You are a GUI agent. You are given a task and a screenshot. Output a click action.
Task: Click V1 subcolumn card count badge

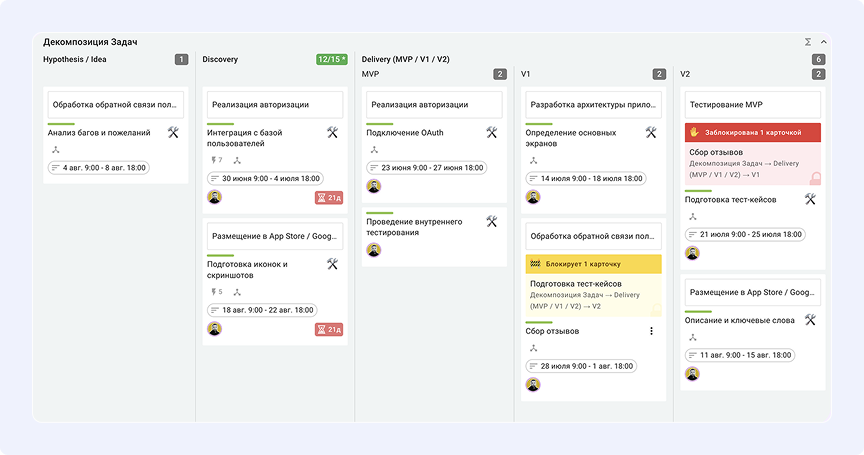click(659, 74)
